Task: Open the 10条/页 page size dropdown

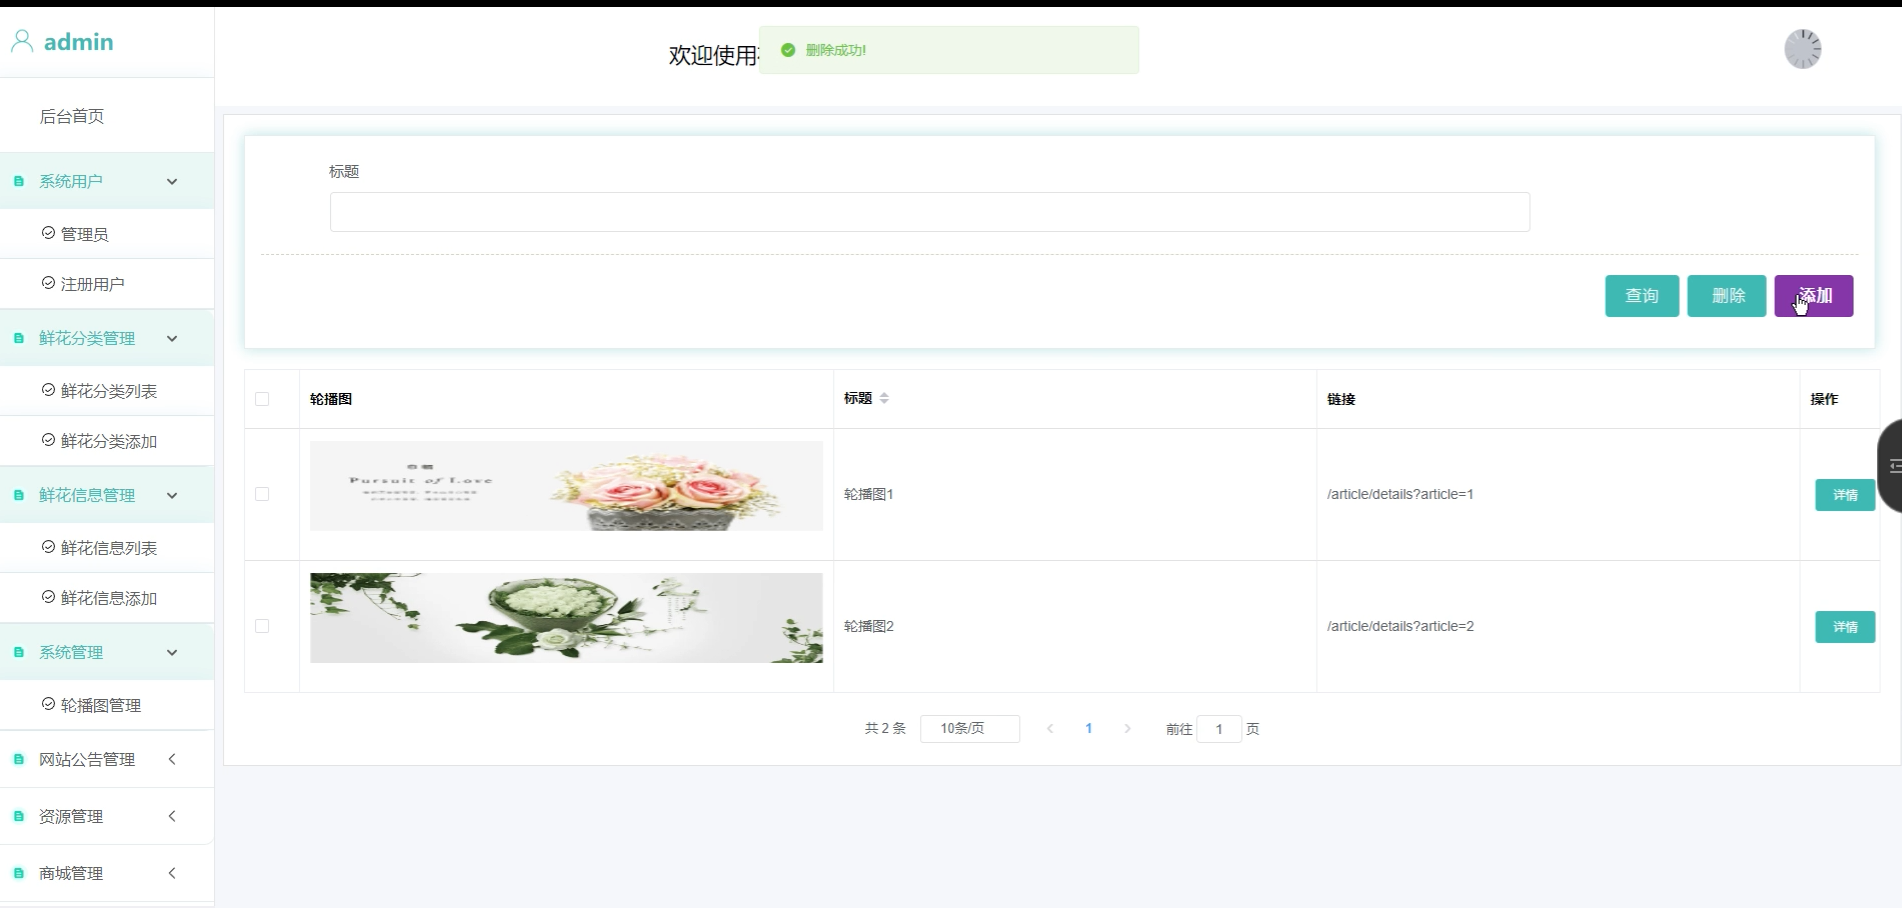Action: coord(970,729)
